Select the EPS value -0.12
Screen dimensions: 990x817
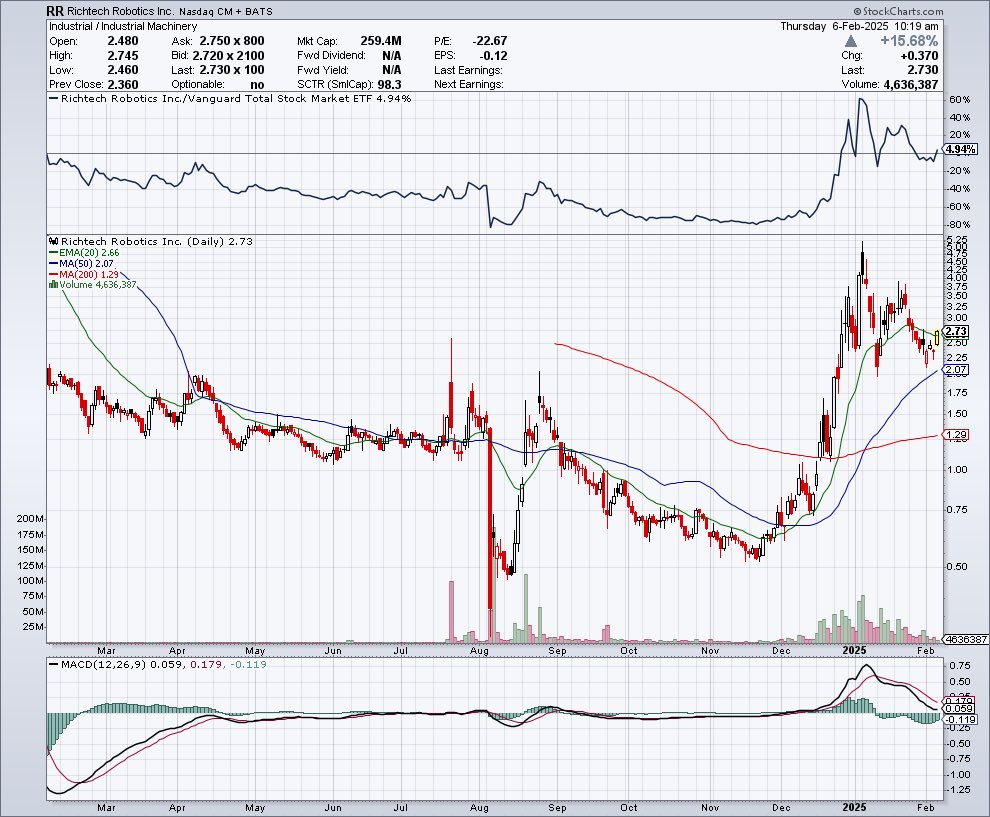click(x=494, y=56)
